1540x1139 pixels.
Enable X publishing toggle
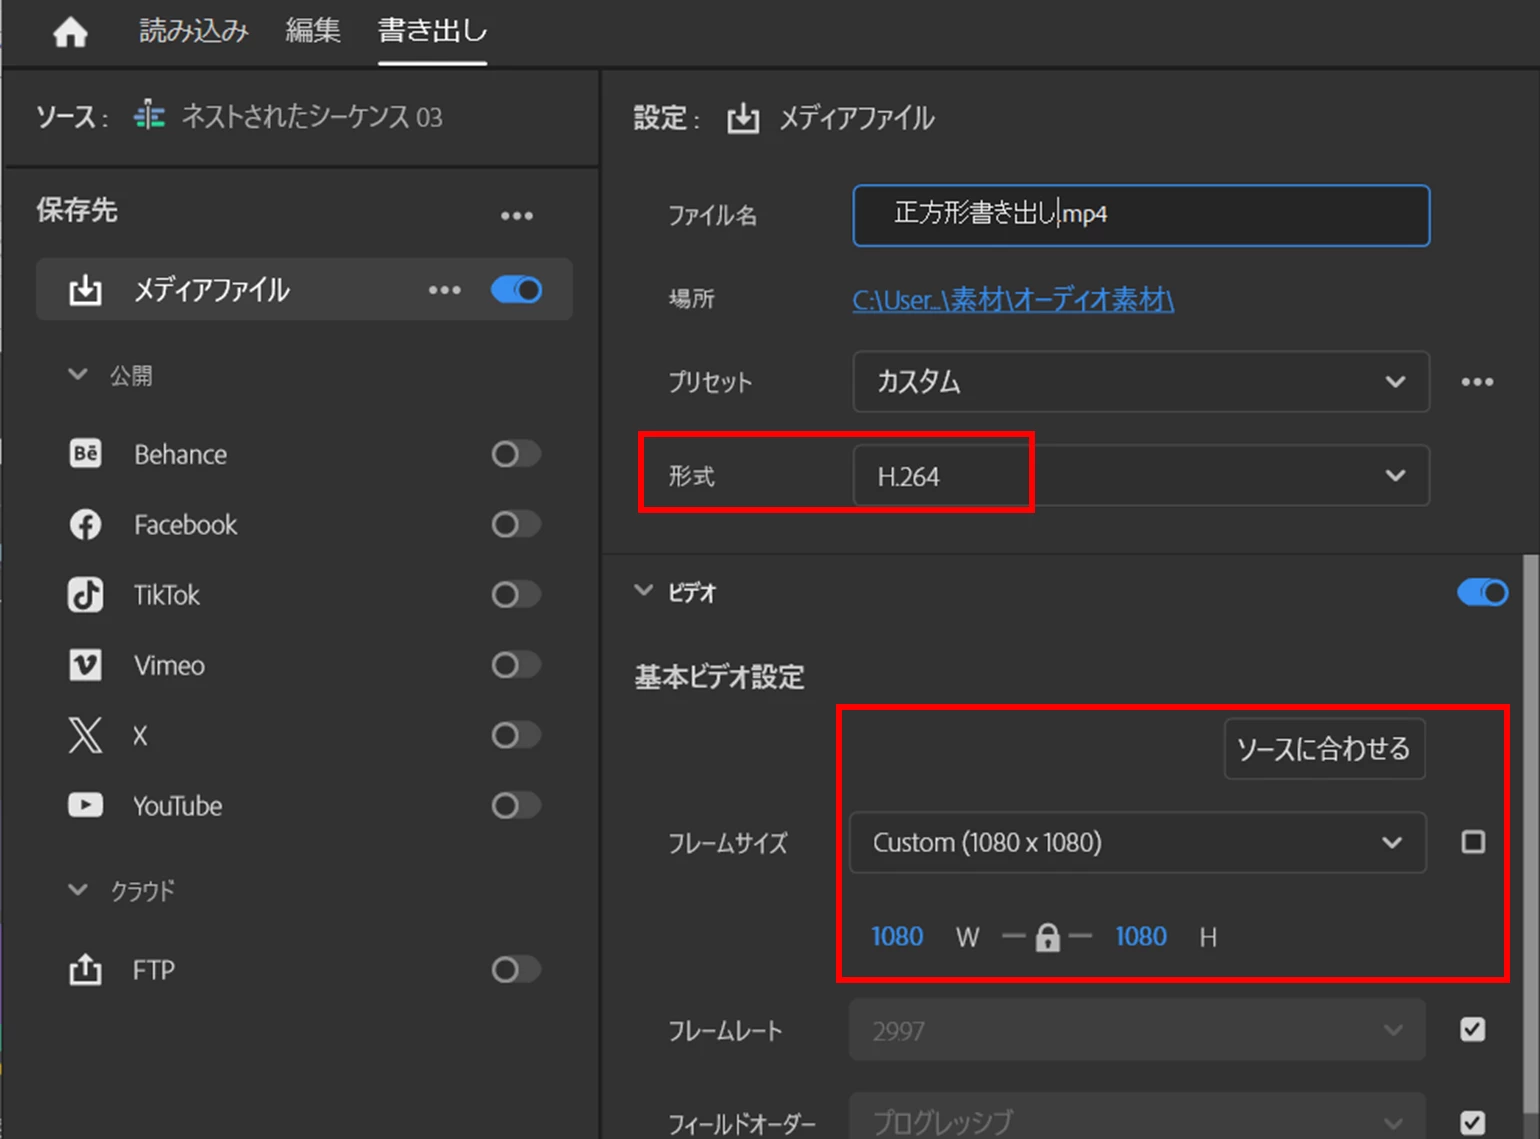tap(516, 735)
